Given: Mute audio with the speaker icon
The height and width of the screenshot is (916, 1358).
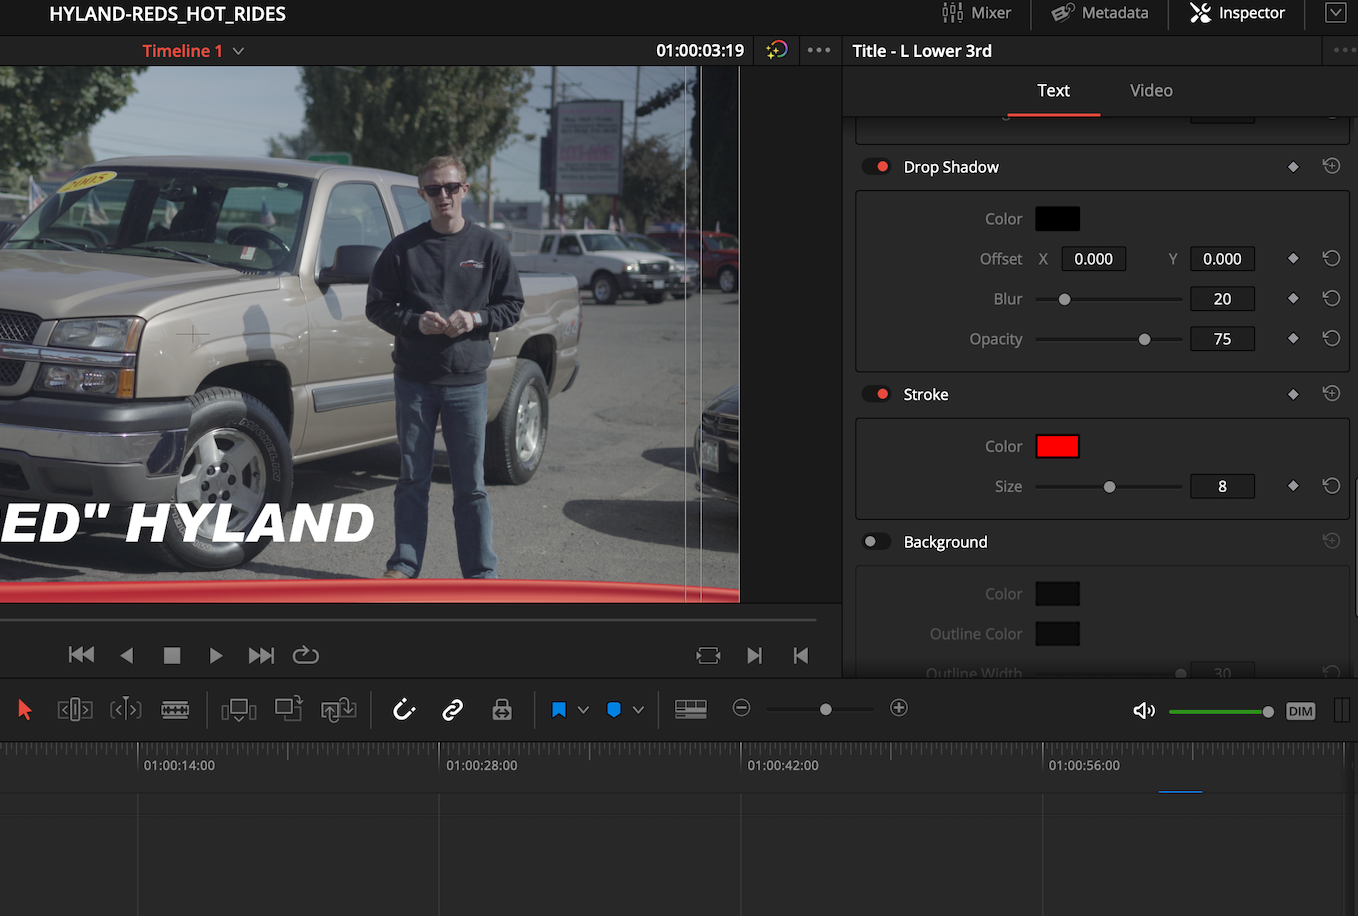Looking at the screenshot, I should [x=1144, y=711].
